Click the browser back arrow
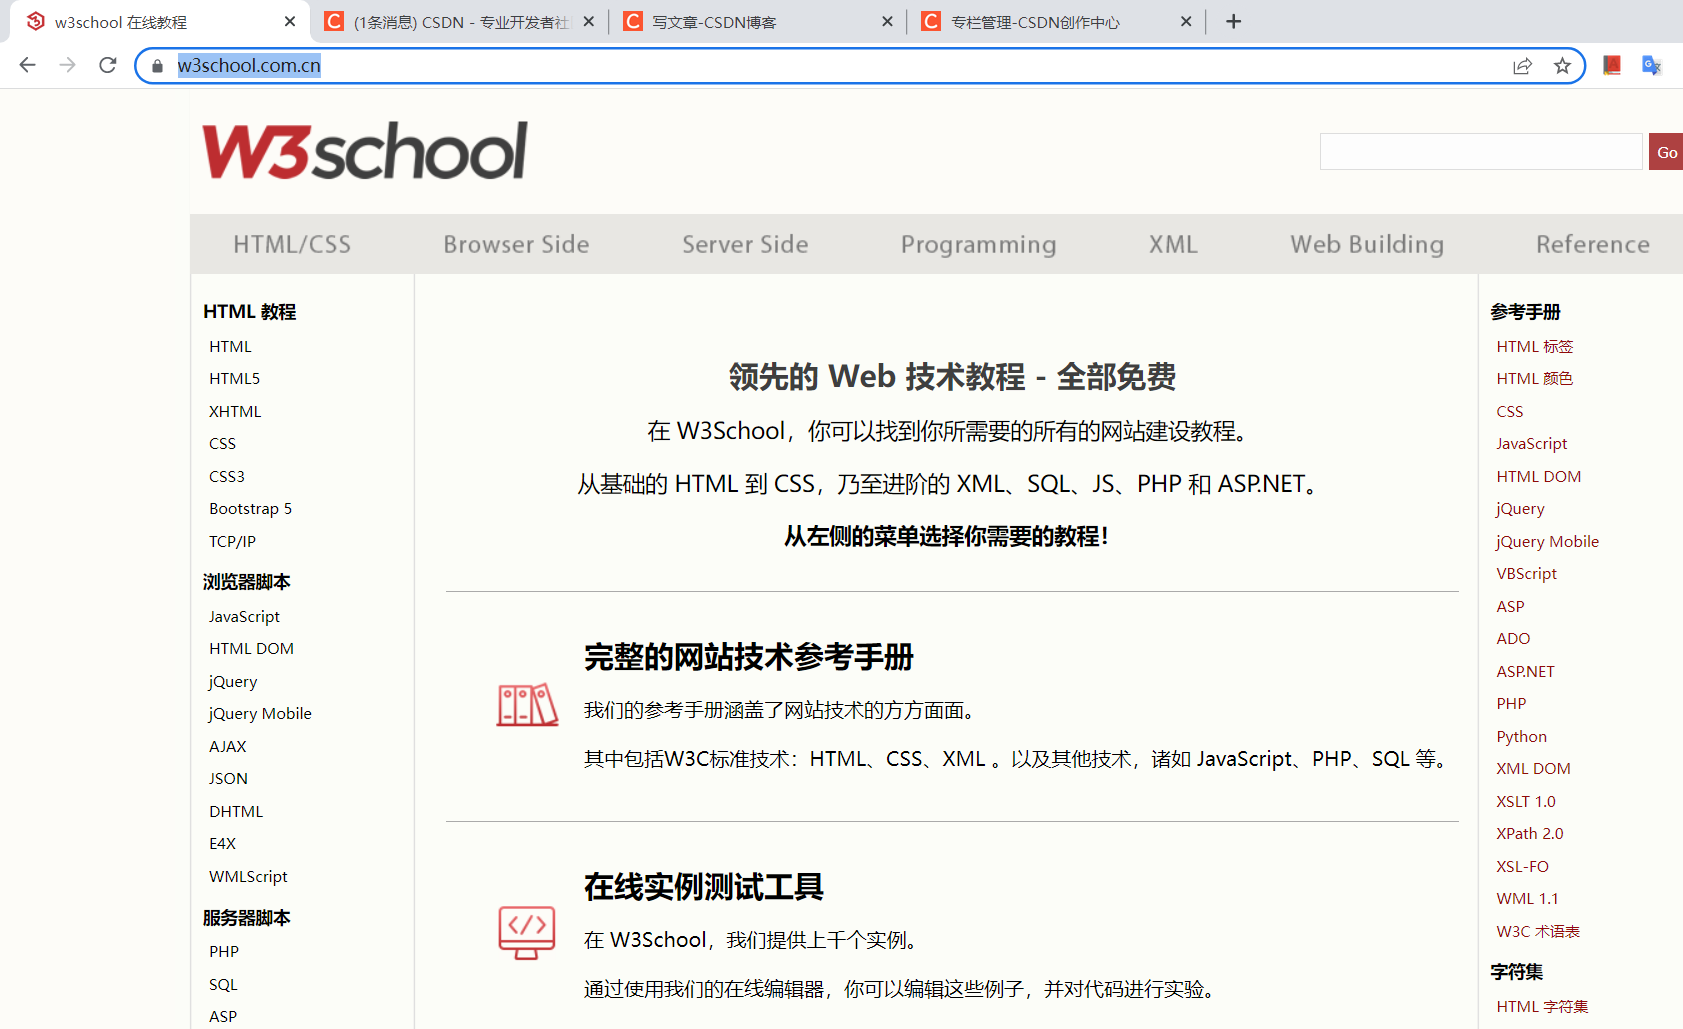Image resolution: width=1683 pixels, height=1029 pixels. point(27,65)
